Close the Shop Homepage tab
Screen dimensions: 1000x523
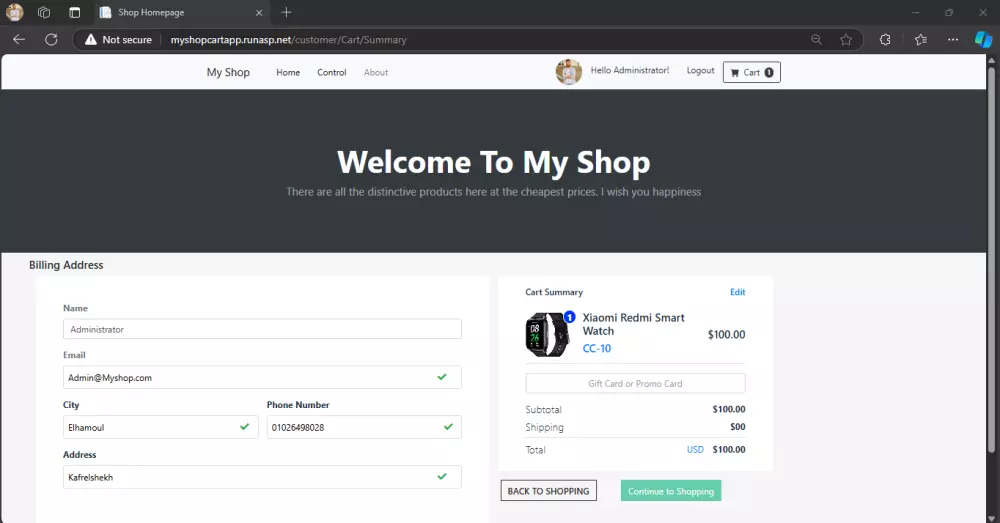259,12
